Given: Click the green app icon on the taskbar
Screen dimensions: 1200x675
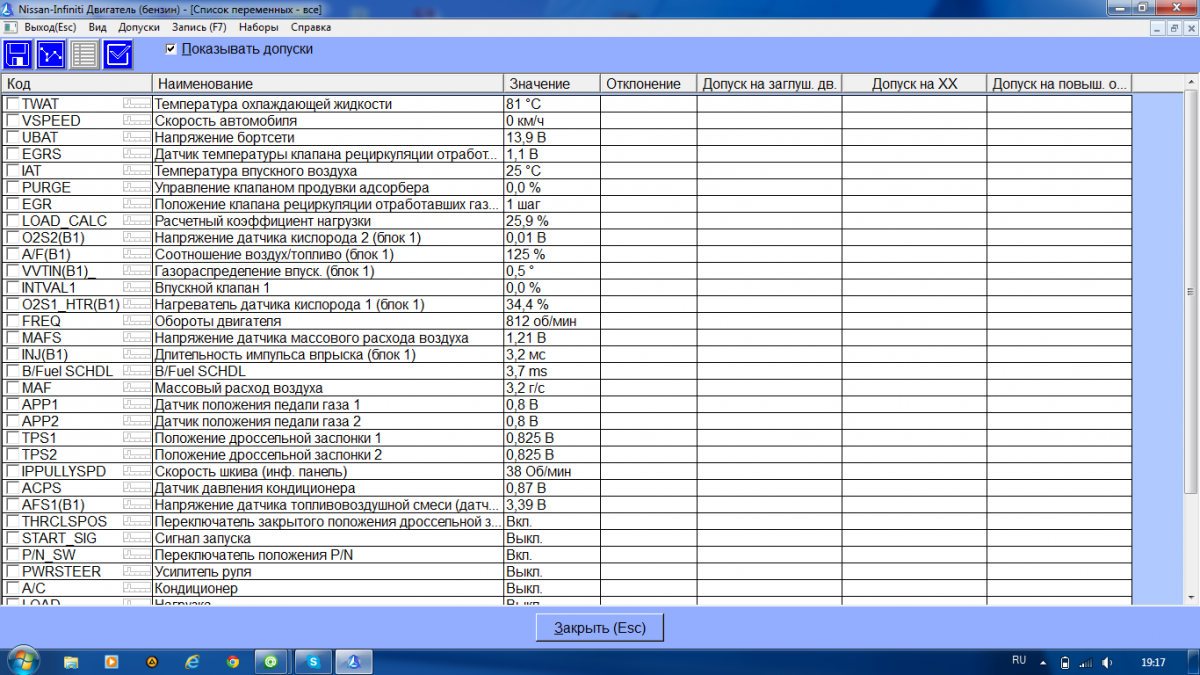Looking at the screenshot, I should click(x=272, y=662).
